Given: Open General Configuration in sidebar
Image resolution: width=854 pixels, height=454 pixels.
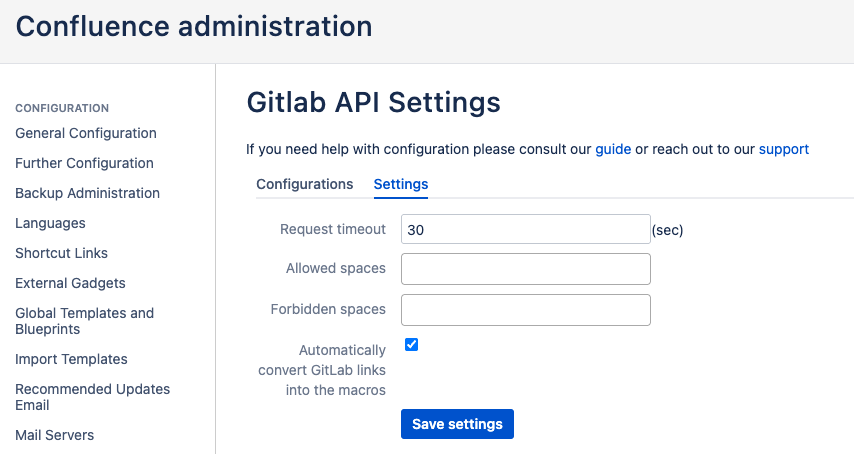Looking at the screenshot, I should (x=86, y=133).
